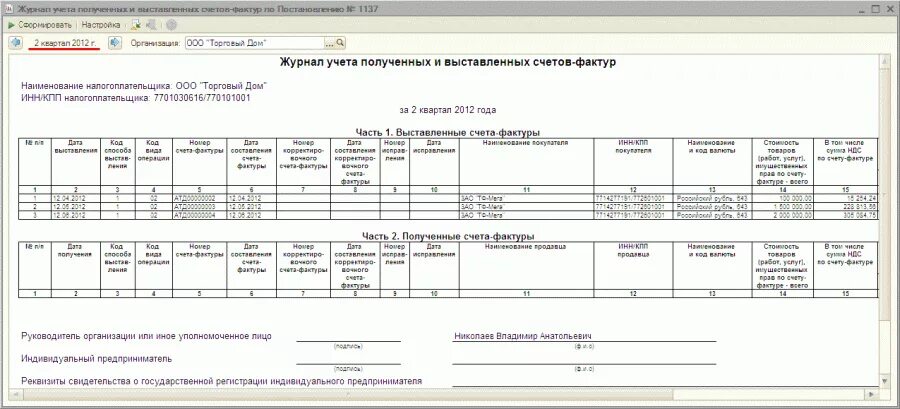Image resolution: width=900 pixels, height=409 pixels.
Task: Select the report title 'Журнал учета полученных и выставленных счетов-фактур'
Action: 448,63
